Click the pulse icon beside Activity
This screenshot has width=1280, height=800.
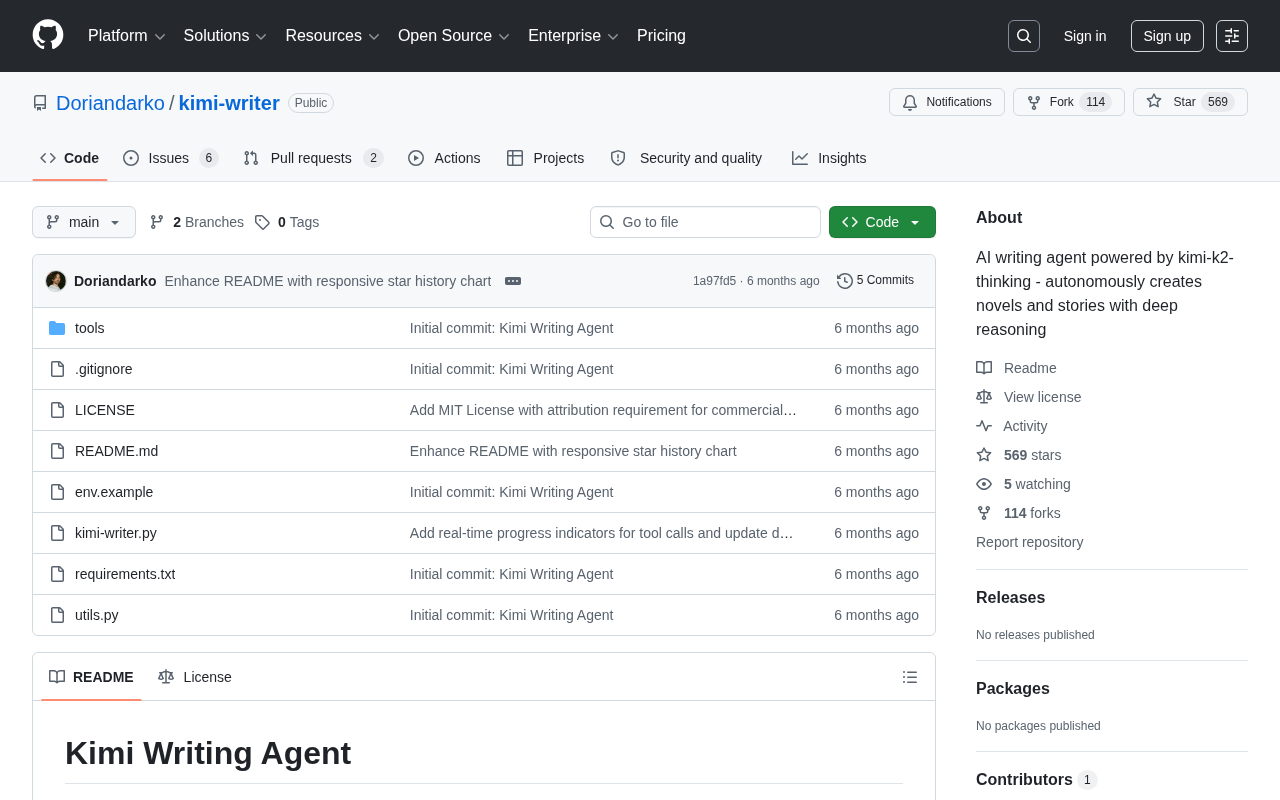pos(984,426)
